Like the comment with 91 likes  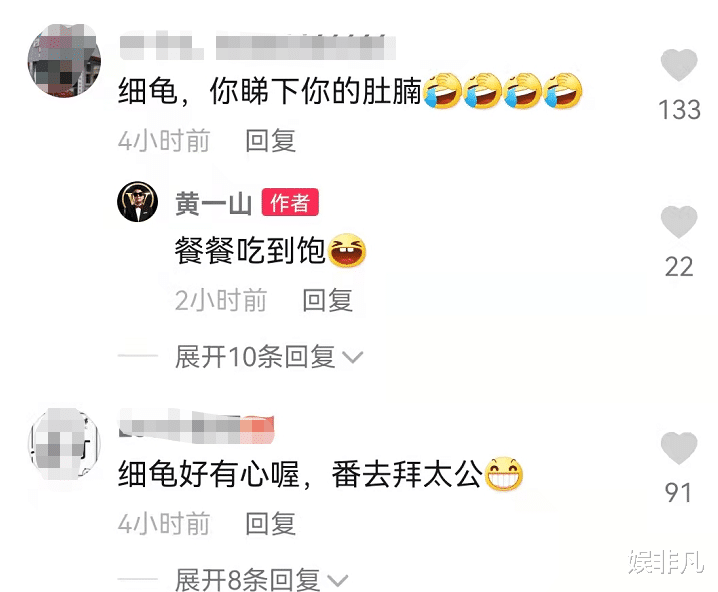tap(679, 447)
